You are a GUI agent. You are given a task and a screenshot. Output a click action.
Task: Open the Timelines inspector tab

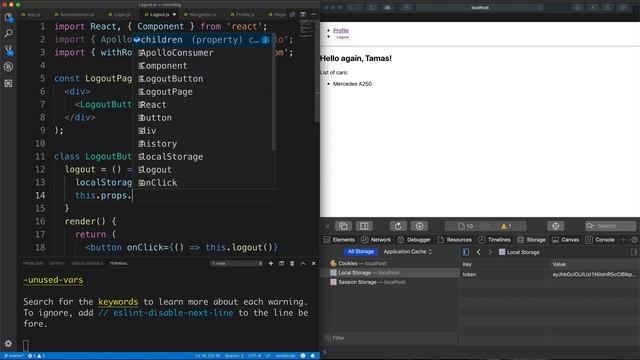click(495, 240)
